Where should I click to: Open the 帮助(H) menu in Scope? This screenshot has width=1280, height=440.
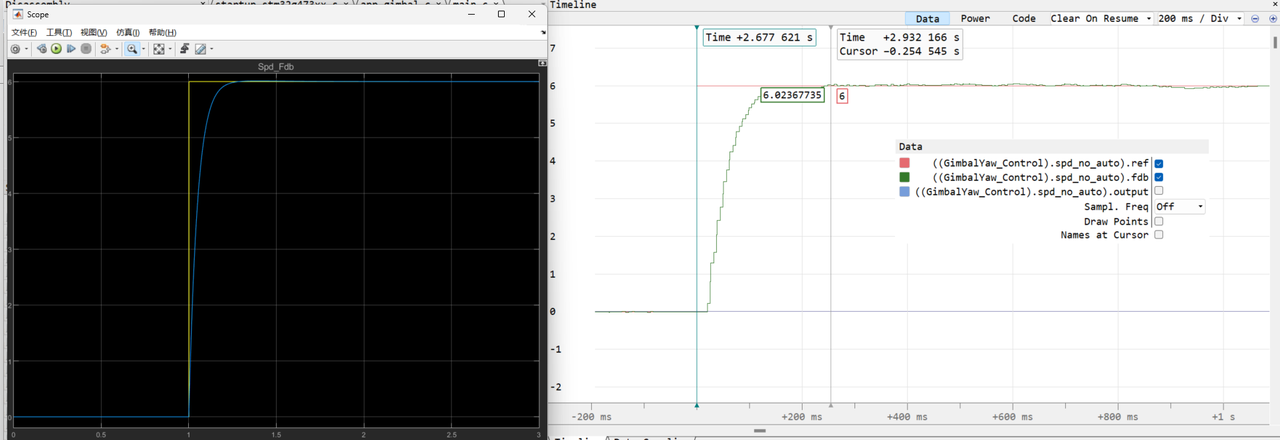[x=162, y=33]
